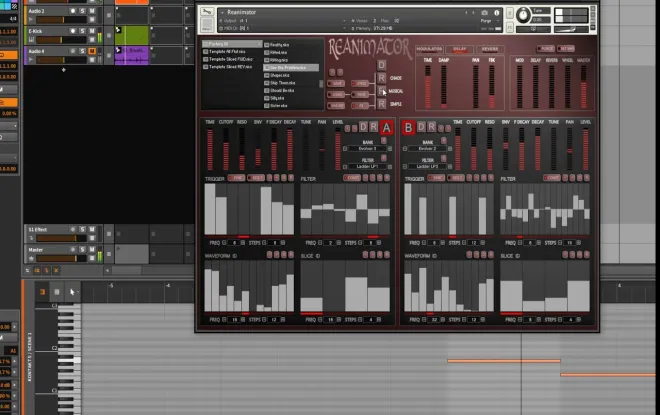The height and width of the screenshot is (415, 660).
Task: Solo the Audio 2 track
Action: [x=82, y=11]
